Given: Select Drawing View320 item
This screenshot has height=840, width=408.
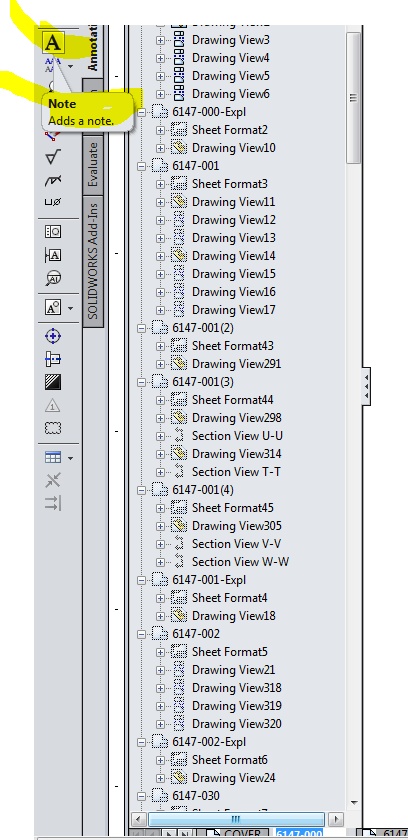Looking at the screenshot, I should point(237,724).
